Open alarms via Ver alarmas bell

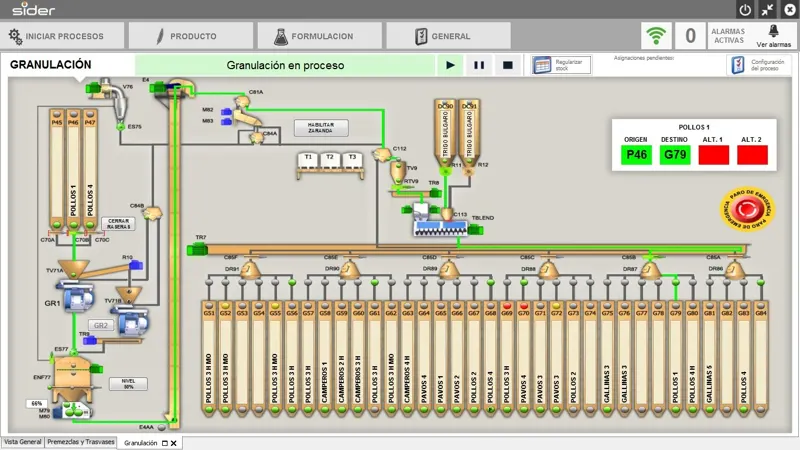pos(773,36)
